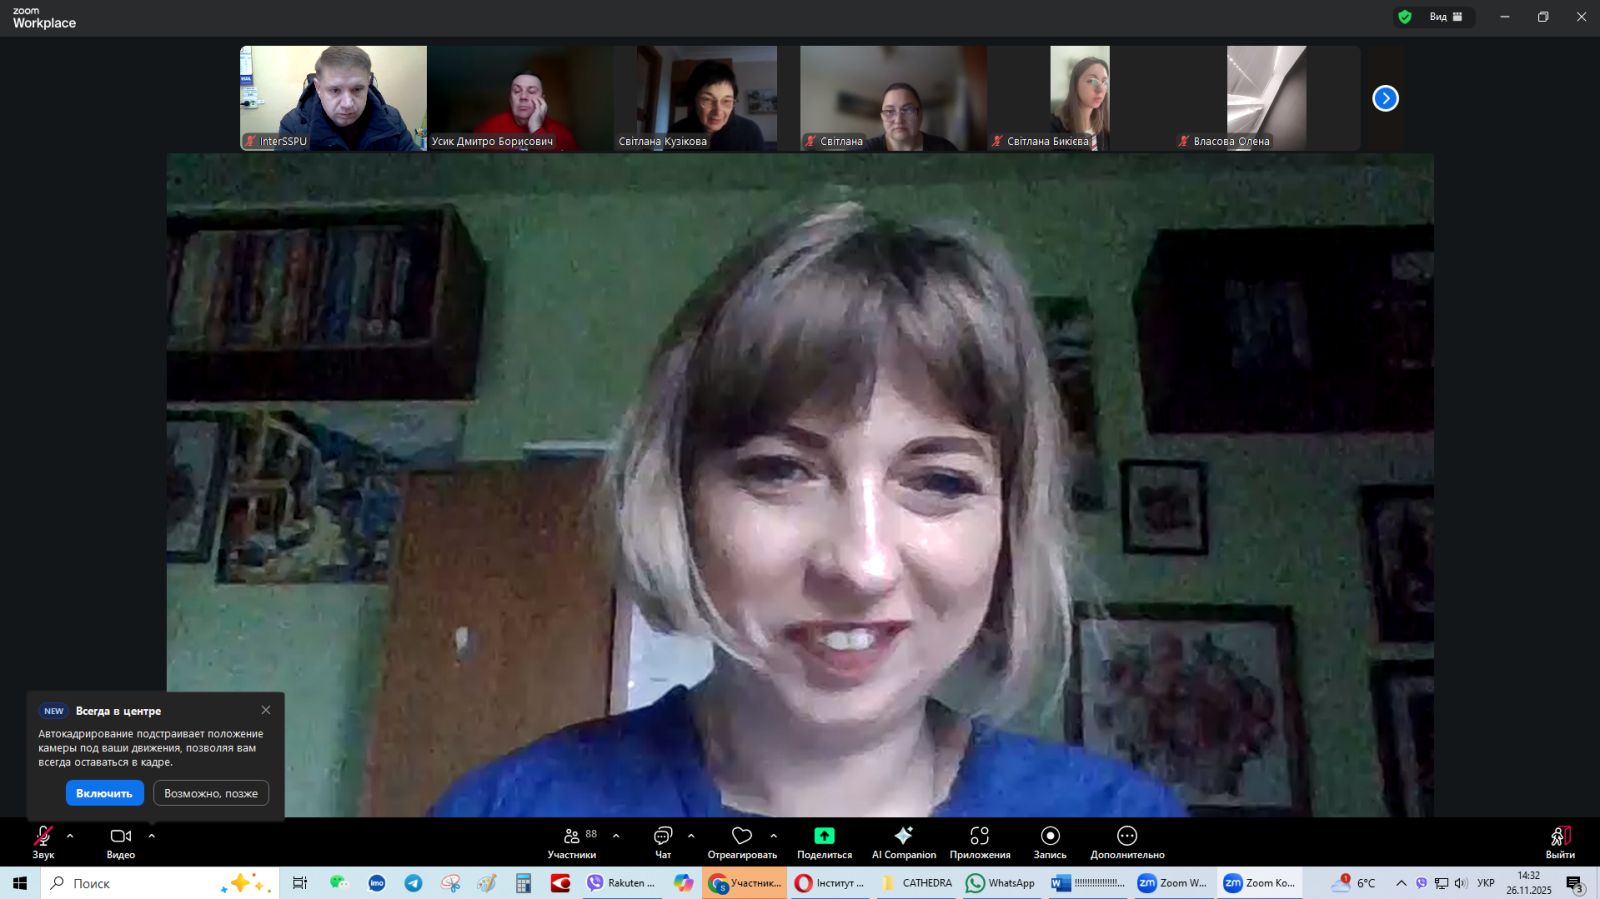Open the More options icon
This screenshot has height=899, width=1600.
pos(1127,836)
